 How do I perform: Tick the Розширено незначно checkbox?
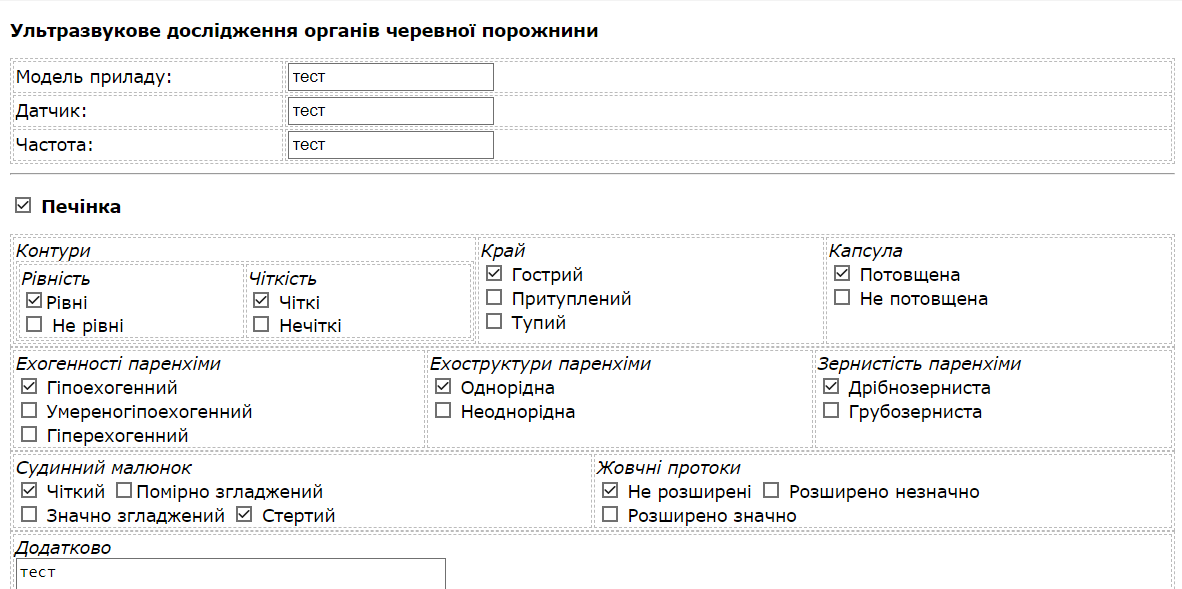pos(771,490)
